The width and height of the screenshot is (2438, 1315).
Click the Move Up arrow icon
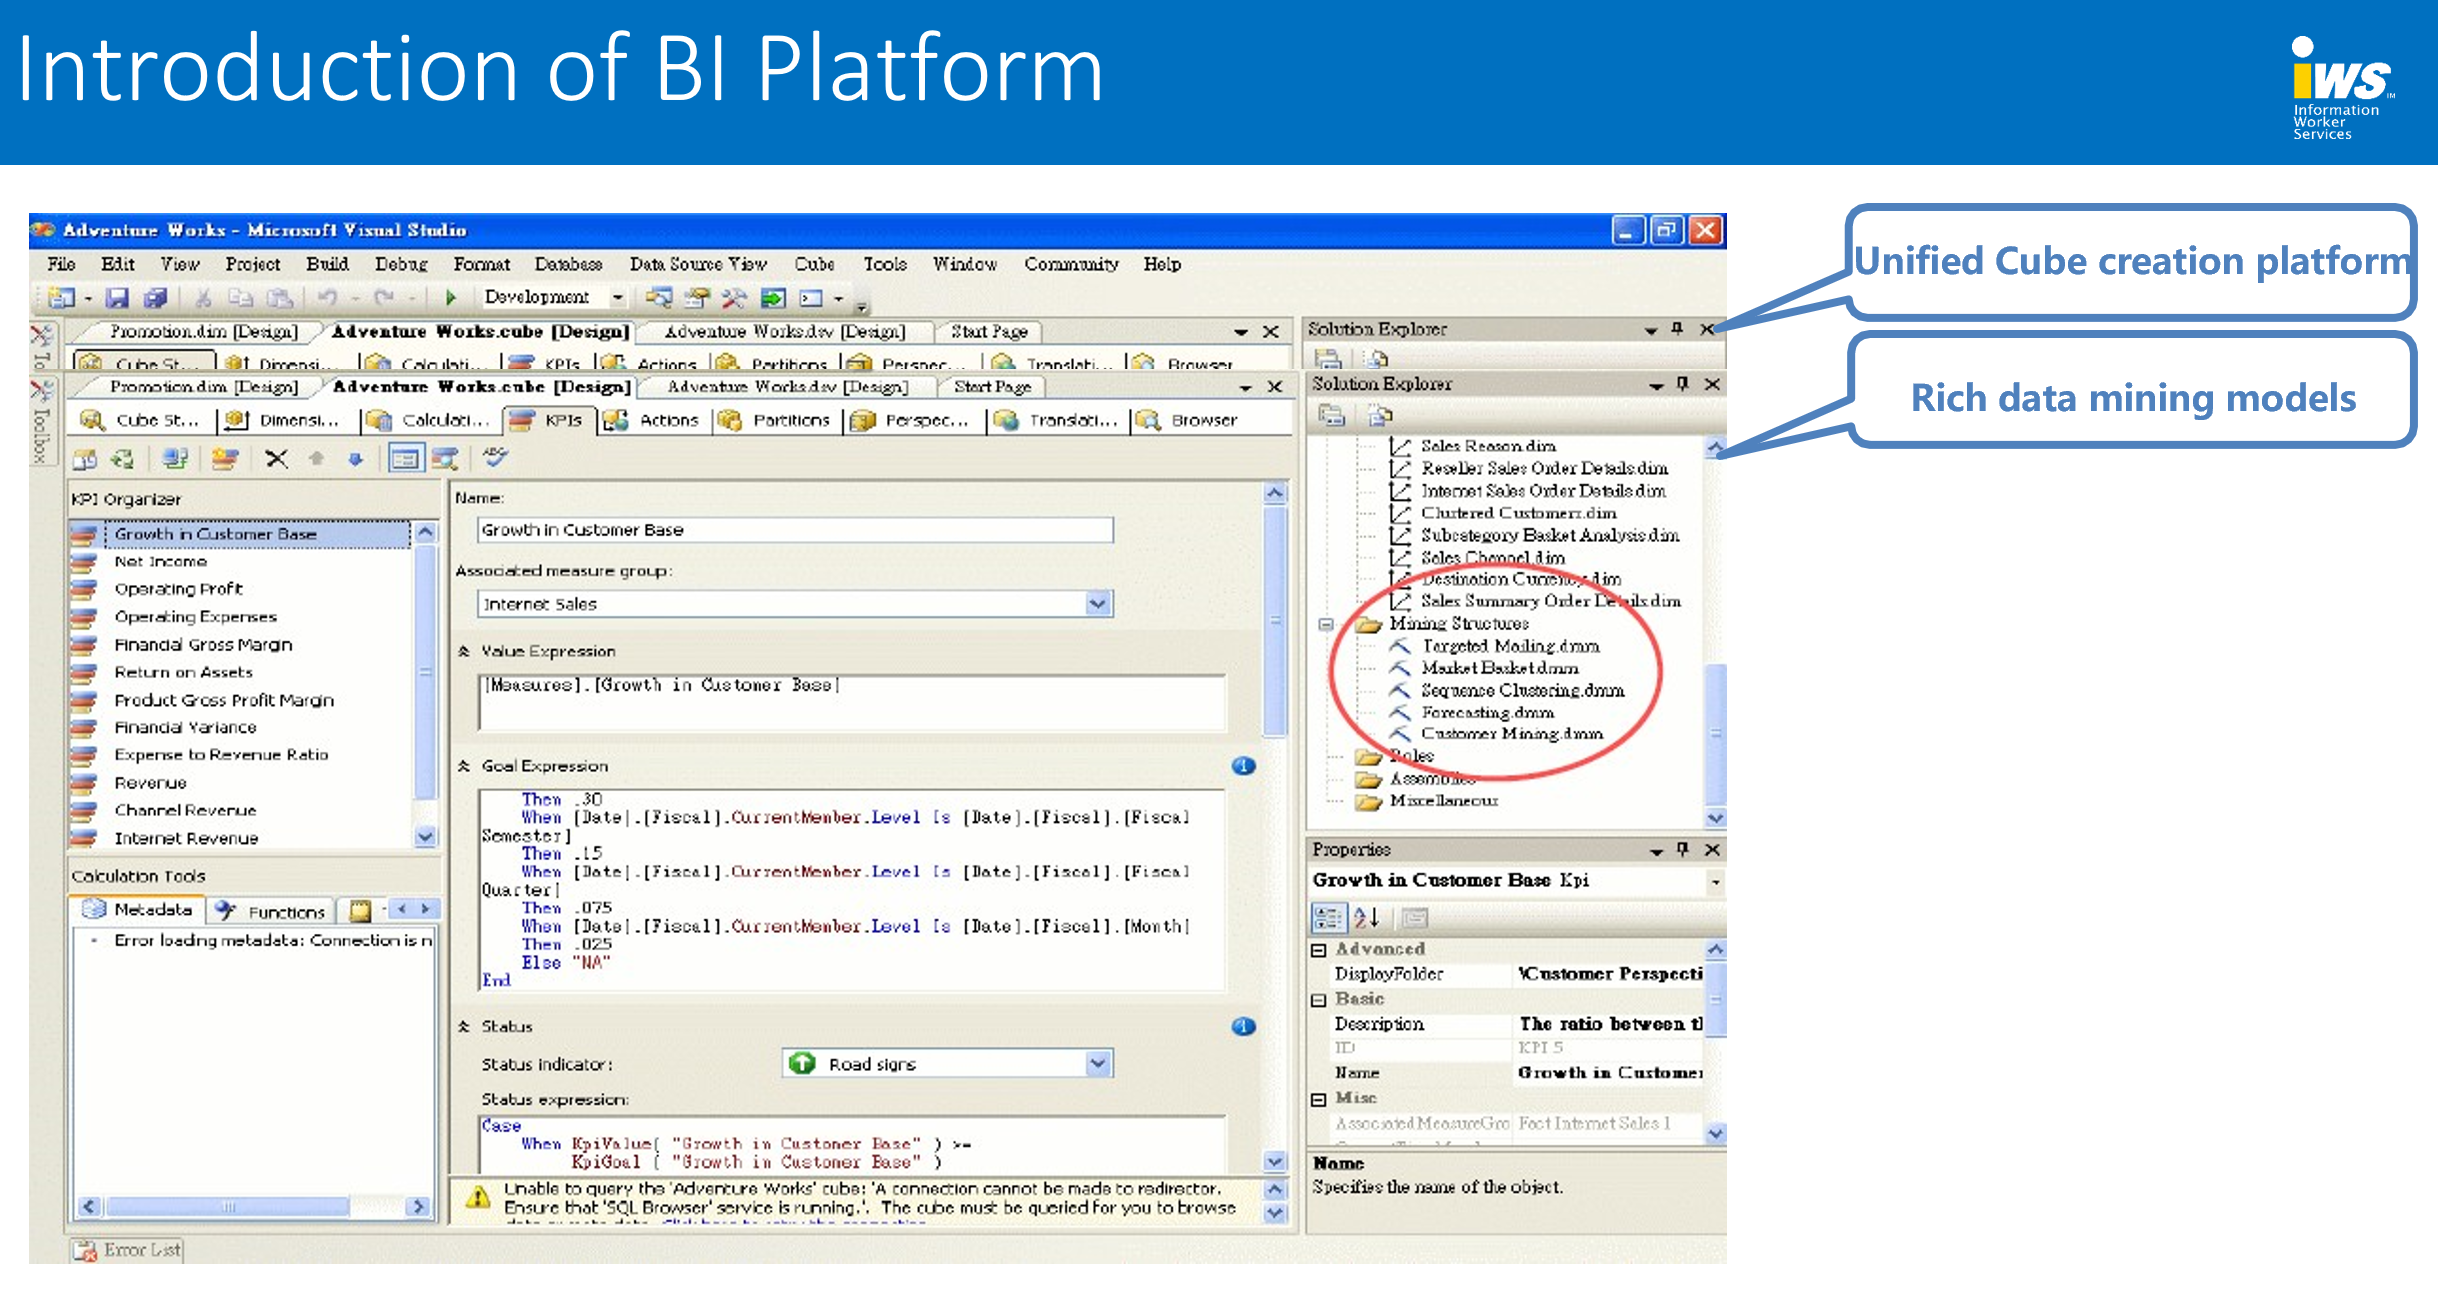click(316, 459)
